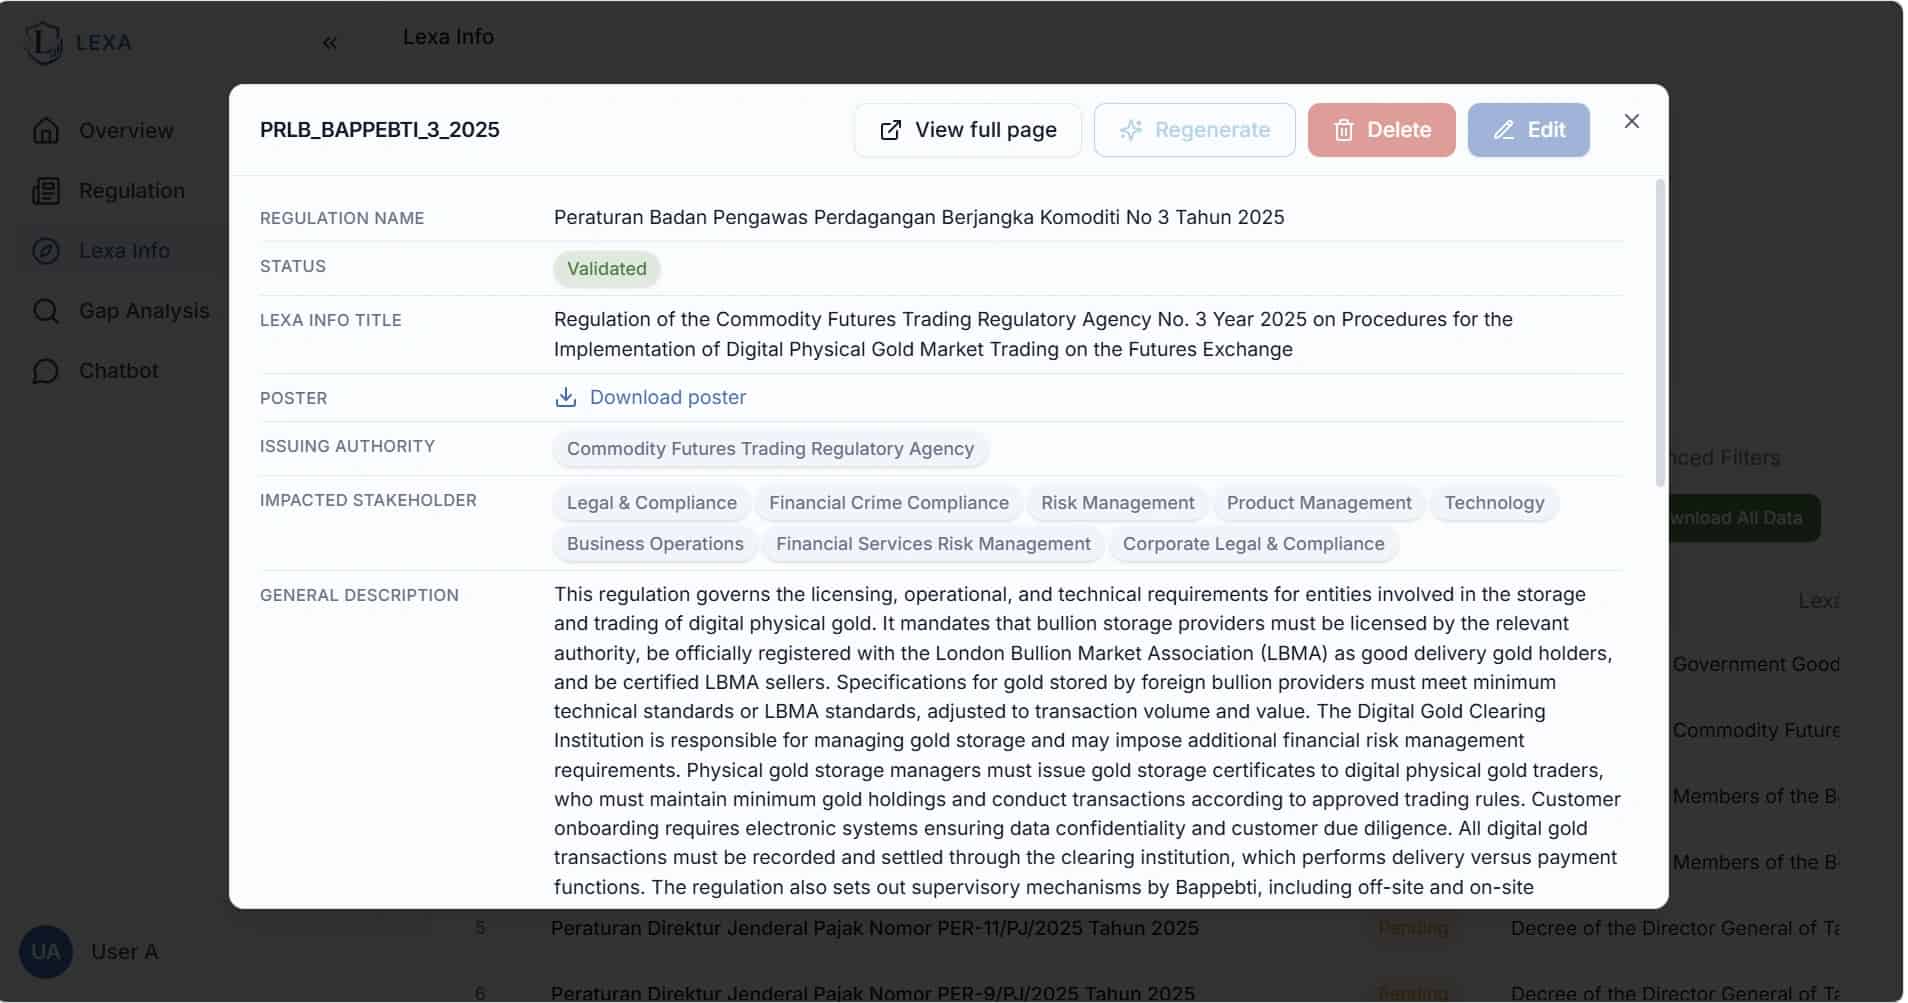Select the Technology stakeholder tag
This screenshot has height=1003, width=1908.
(x=1494, y=503)
